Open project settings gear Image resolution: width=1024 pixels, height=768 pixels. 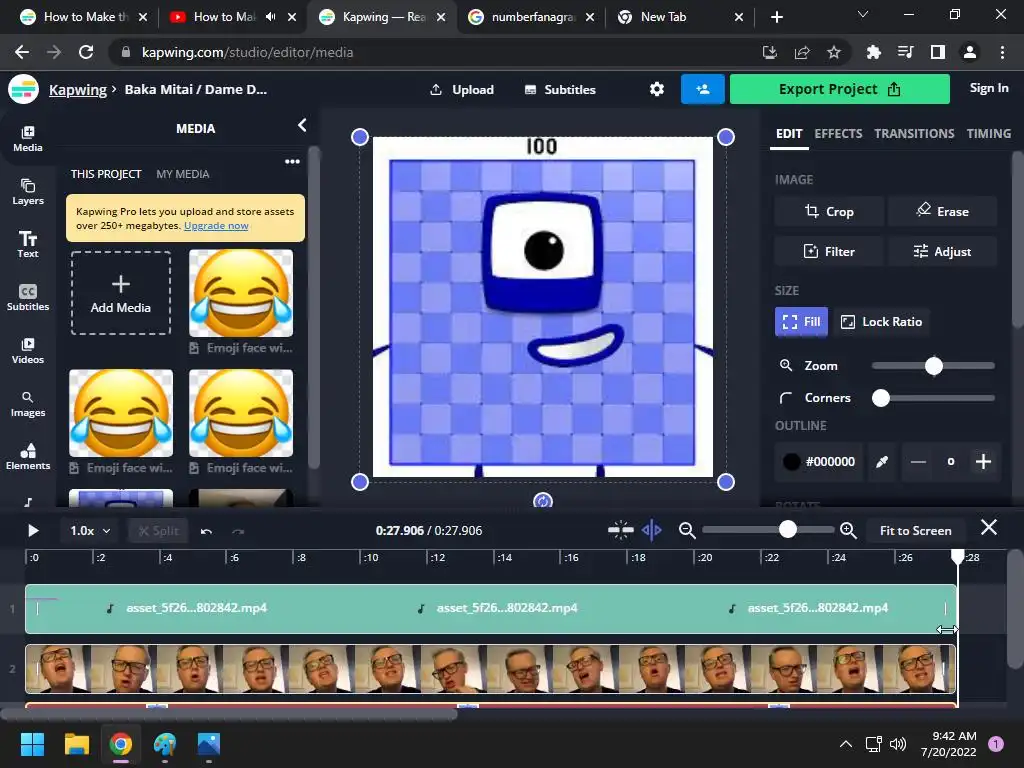click(656, 89)
